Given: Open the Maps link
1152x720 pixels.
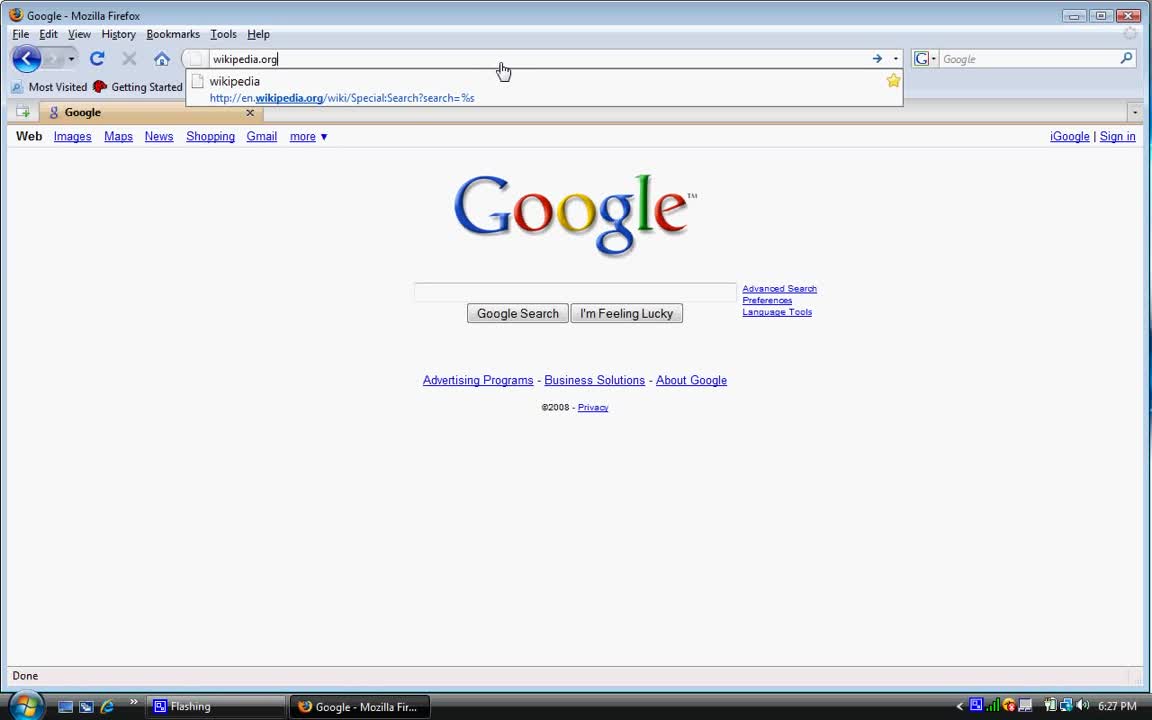Looking at the screenshot, I should point(118,137).
